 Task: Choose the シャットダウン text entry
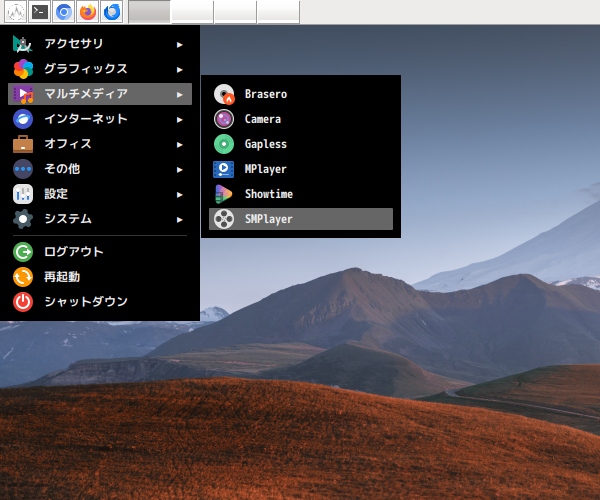[x=86, y=302]
